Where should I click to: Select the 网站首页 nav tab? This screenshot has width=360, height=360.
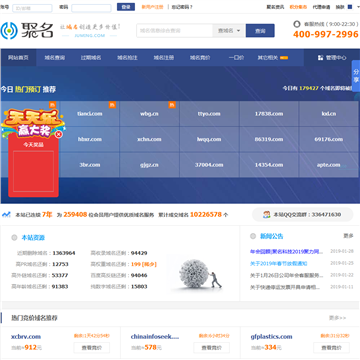(x=18, y=58)
